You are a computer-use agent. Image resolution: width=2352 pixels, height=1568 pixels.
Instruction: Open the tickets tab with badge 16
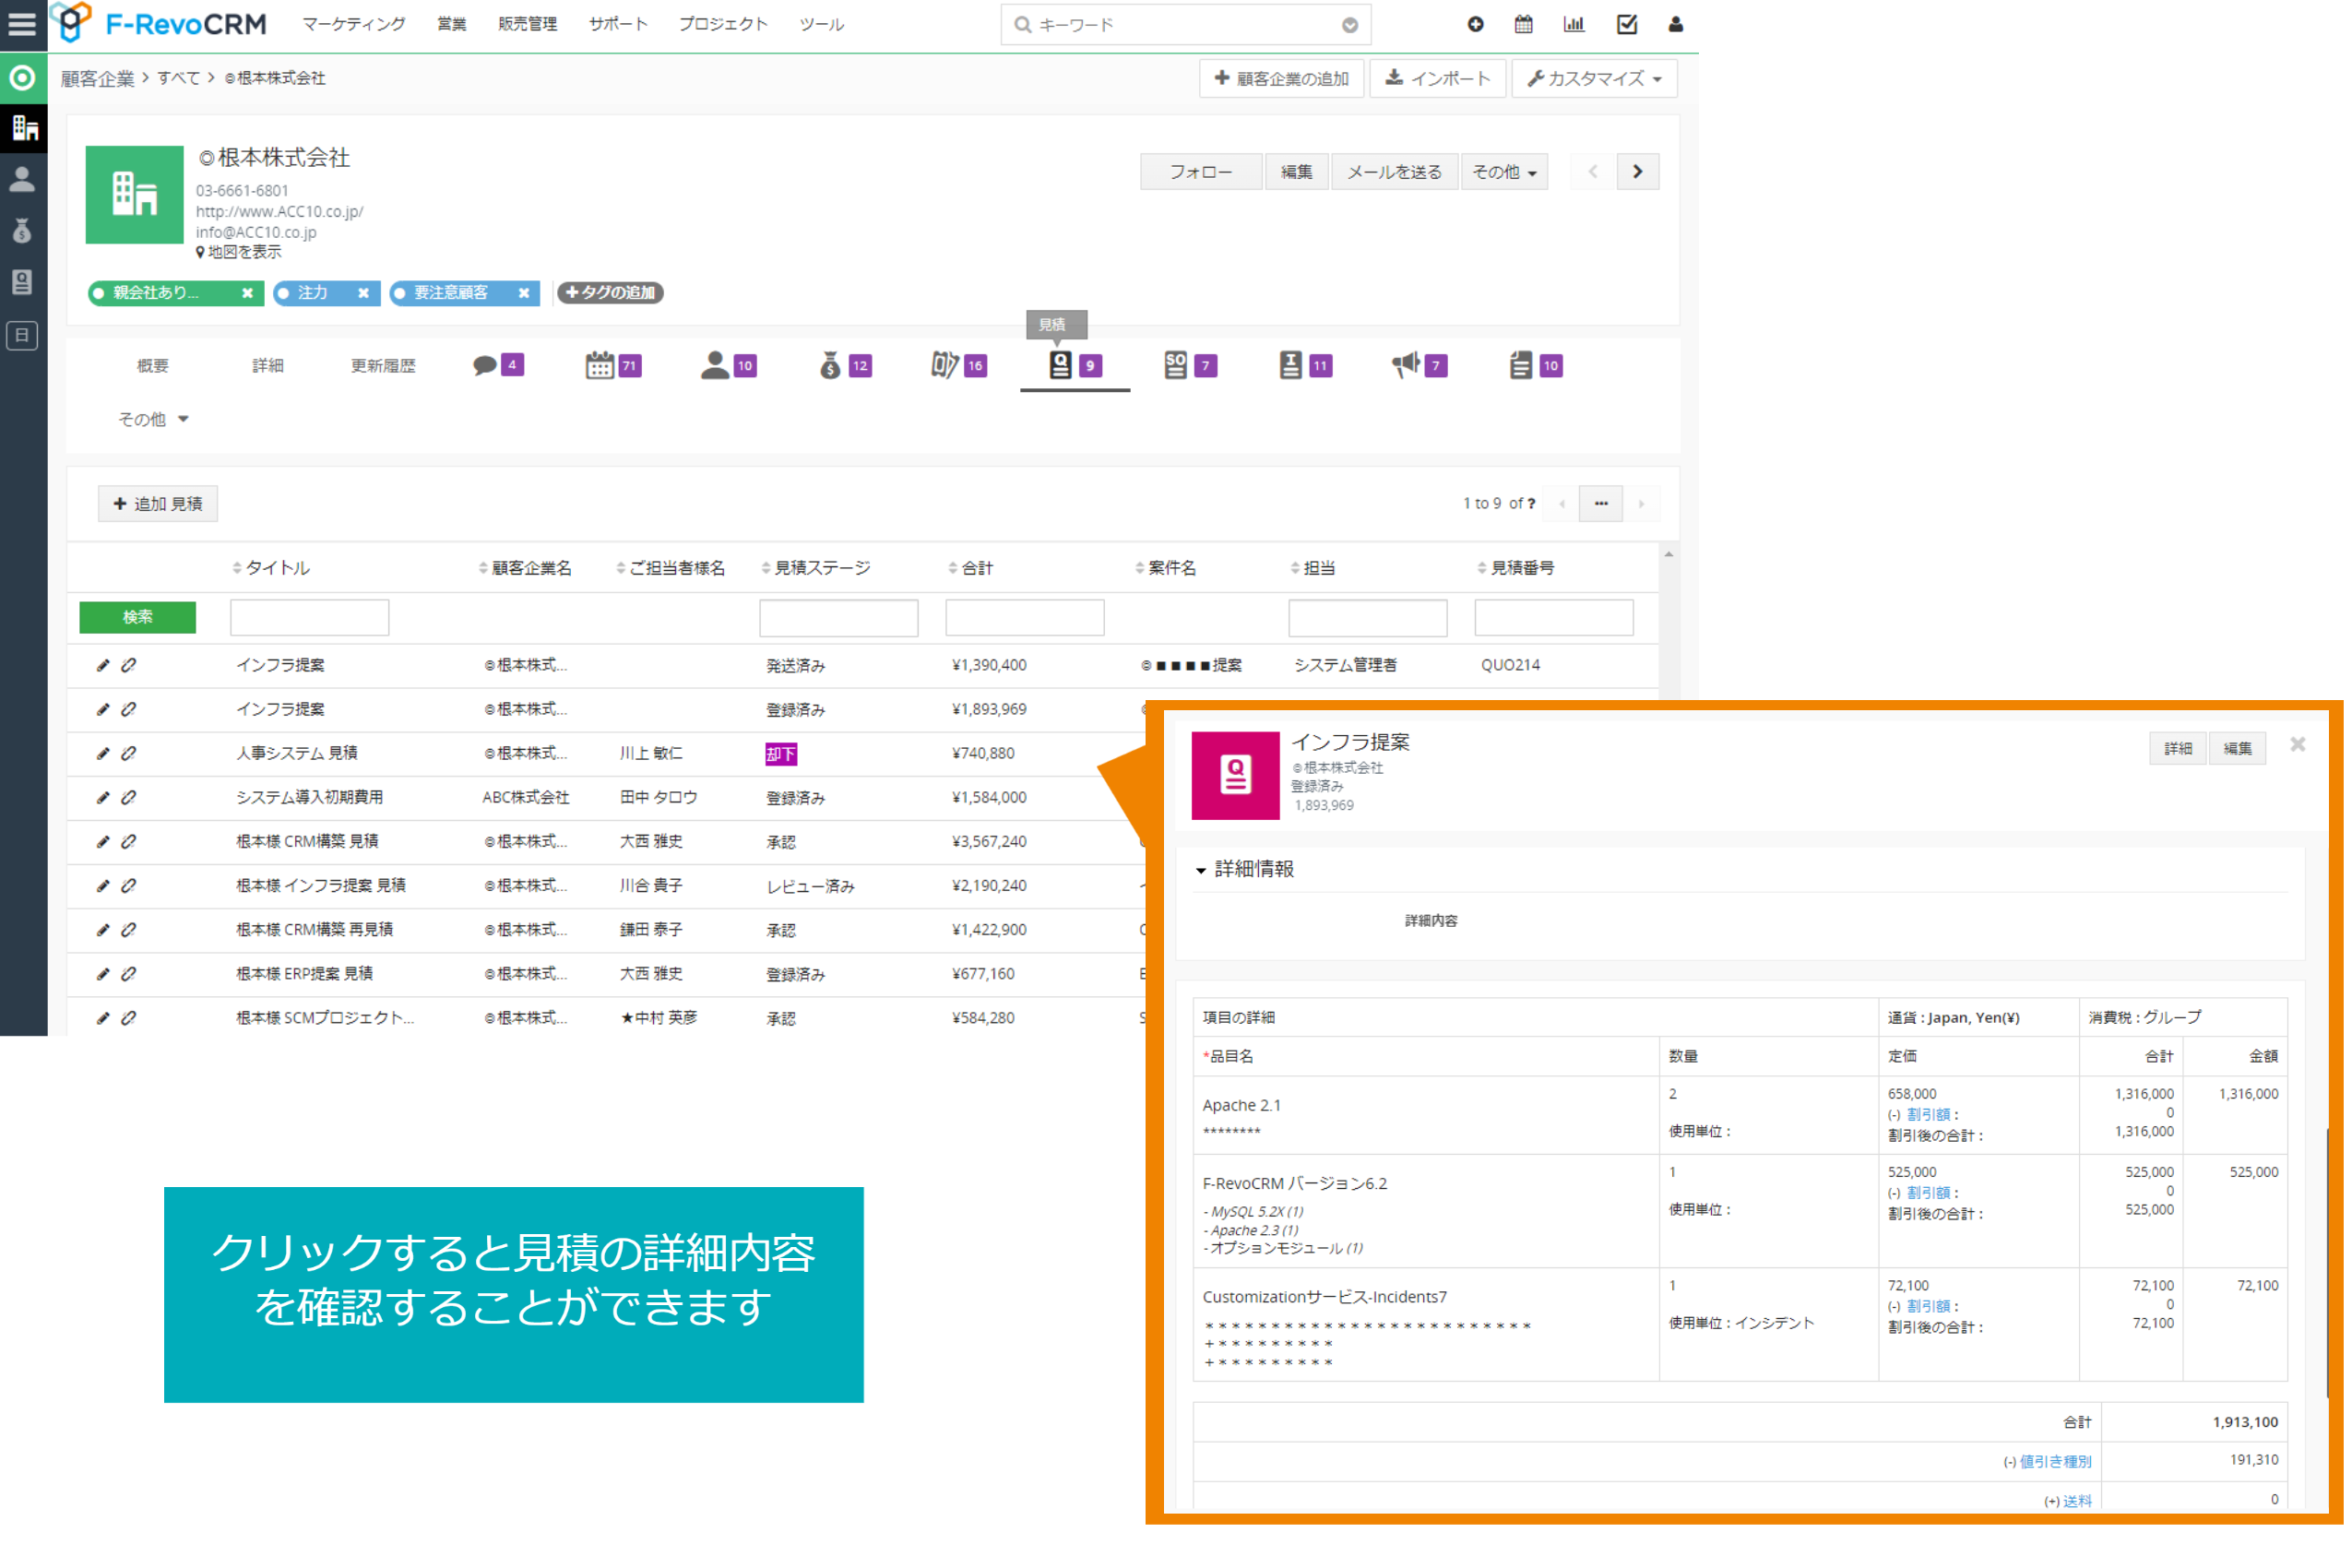959,365
